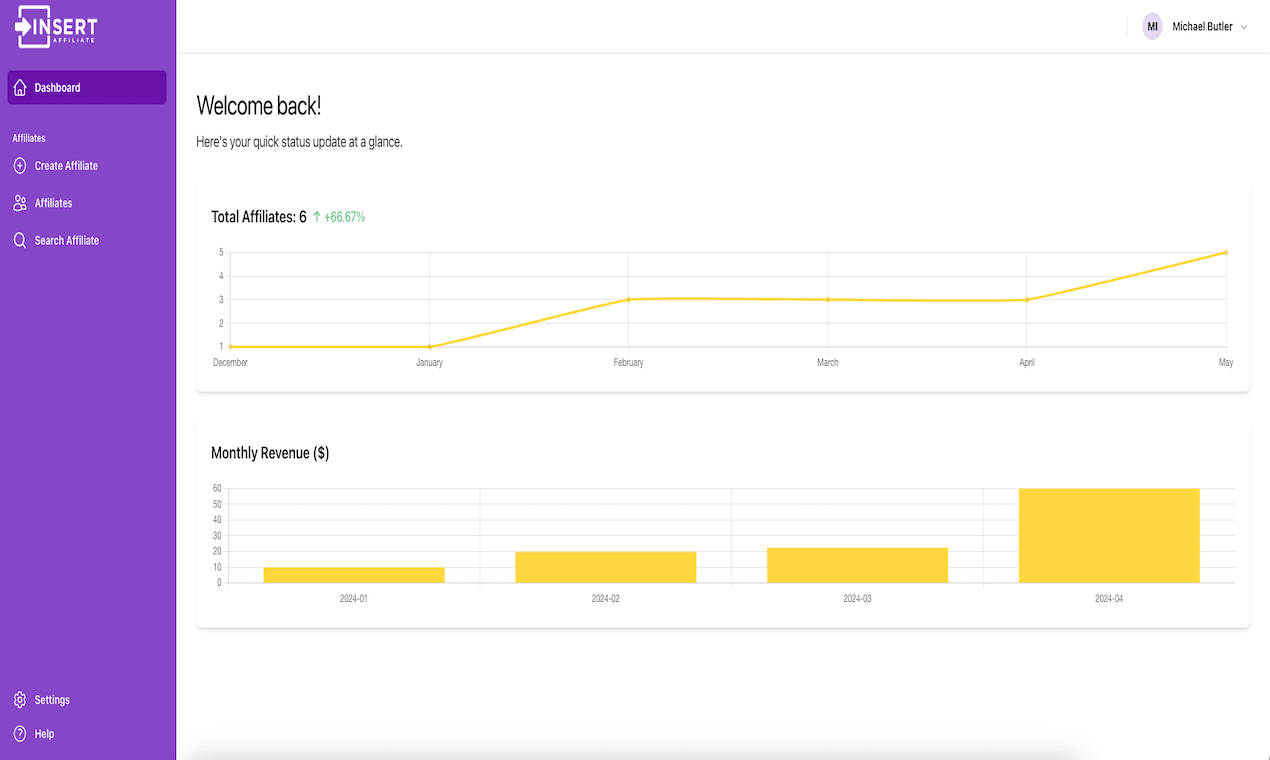Click the 2024-01 revenue bar
The height and width of the screenshot is (760, 1270).
[354, 575]
